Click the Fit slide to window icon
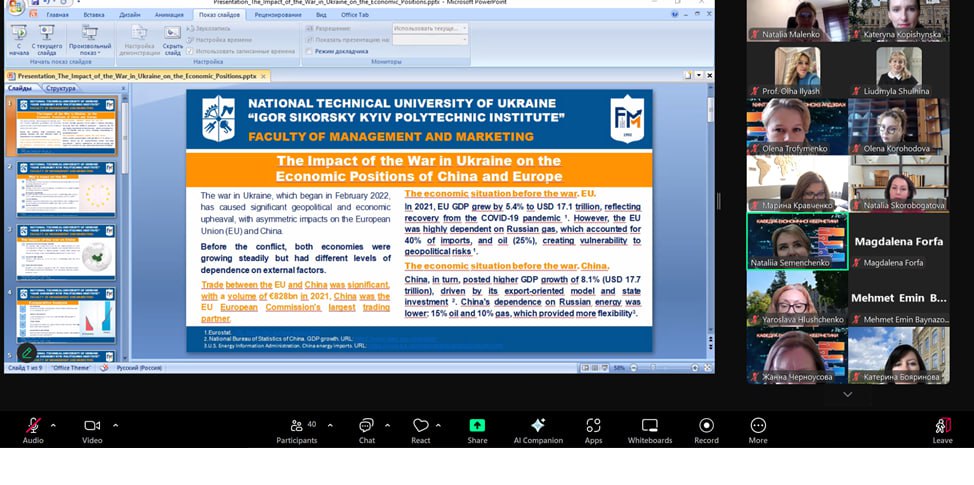974x485 pixels. (708, 368)
